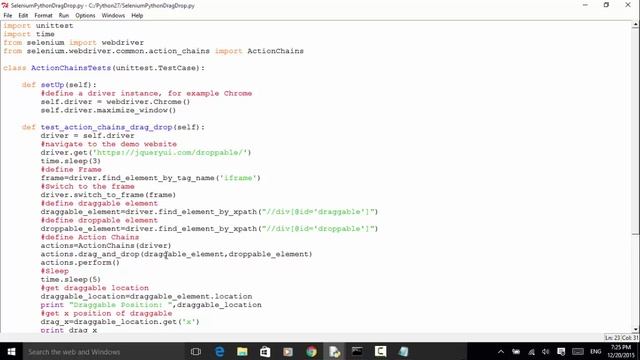This screenshot has height=360, width=640.
Task: Click the 'Ln: 23 Col: 31' status indicator
Action: pyautogui.click(x=621, y=338)
